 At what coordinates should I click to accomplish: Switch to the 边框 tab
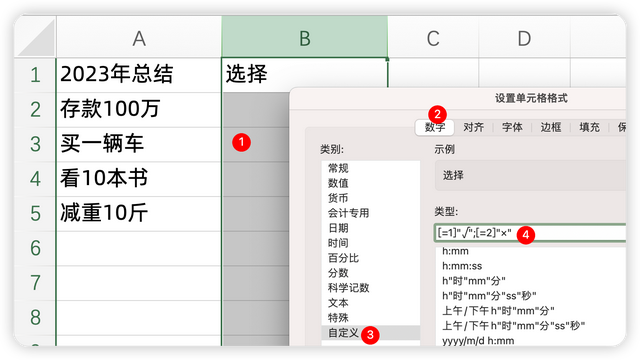tap(551, 127)
